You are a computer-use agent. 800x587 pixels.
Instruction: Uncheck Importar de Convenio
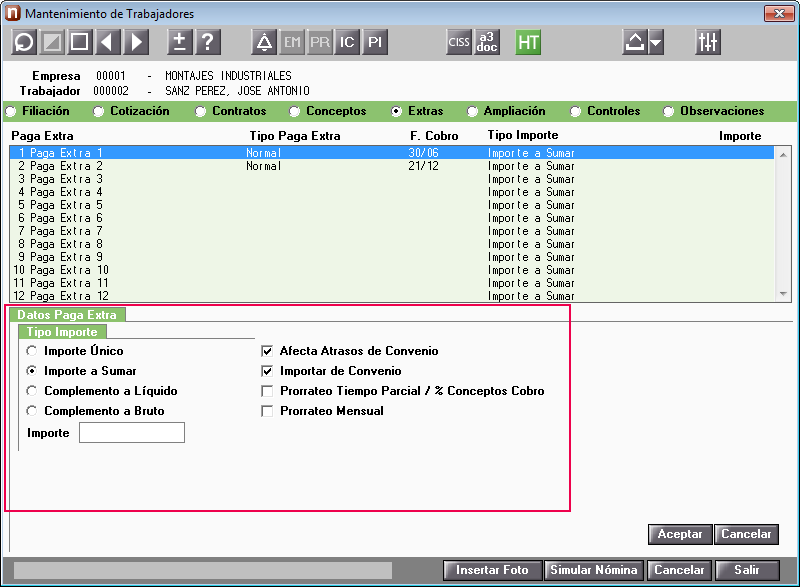point(267,371)
